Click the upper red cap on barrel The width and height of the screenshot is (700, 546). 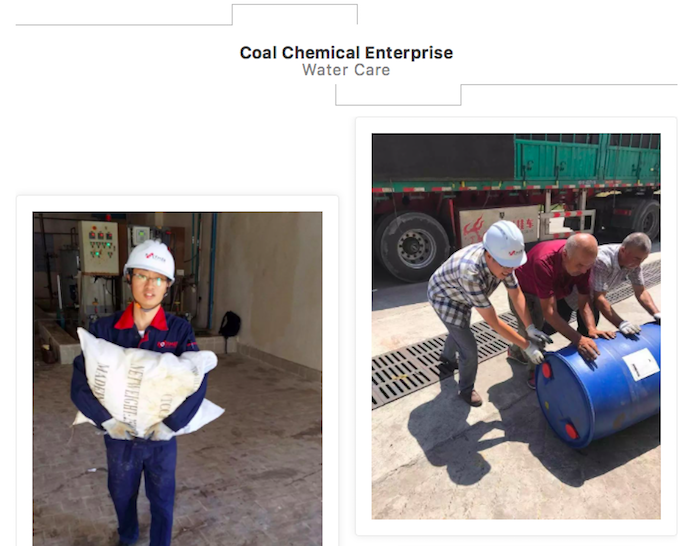tap(546, 370)
